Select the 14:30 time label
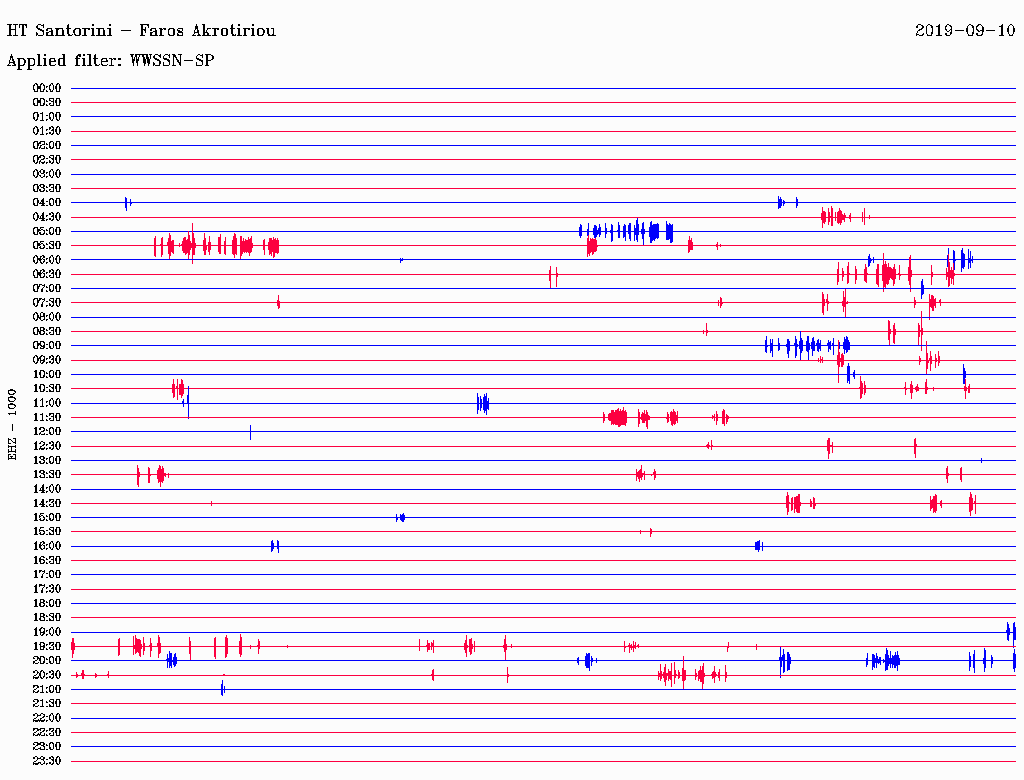 click(46, 503)
